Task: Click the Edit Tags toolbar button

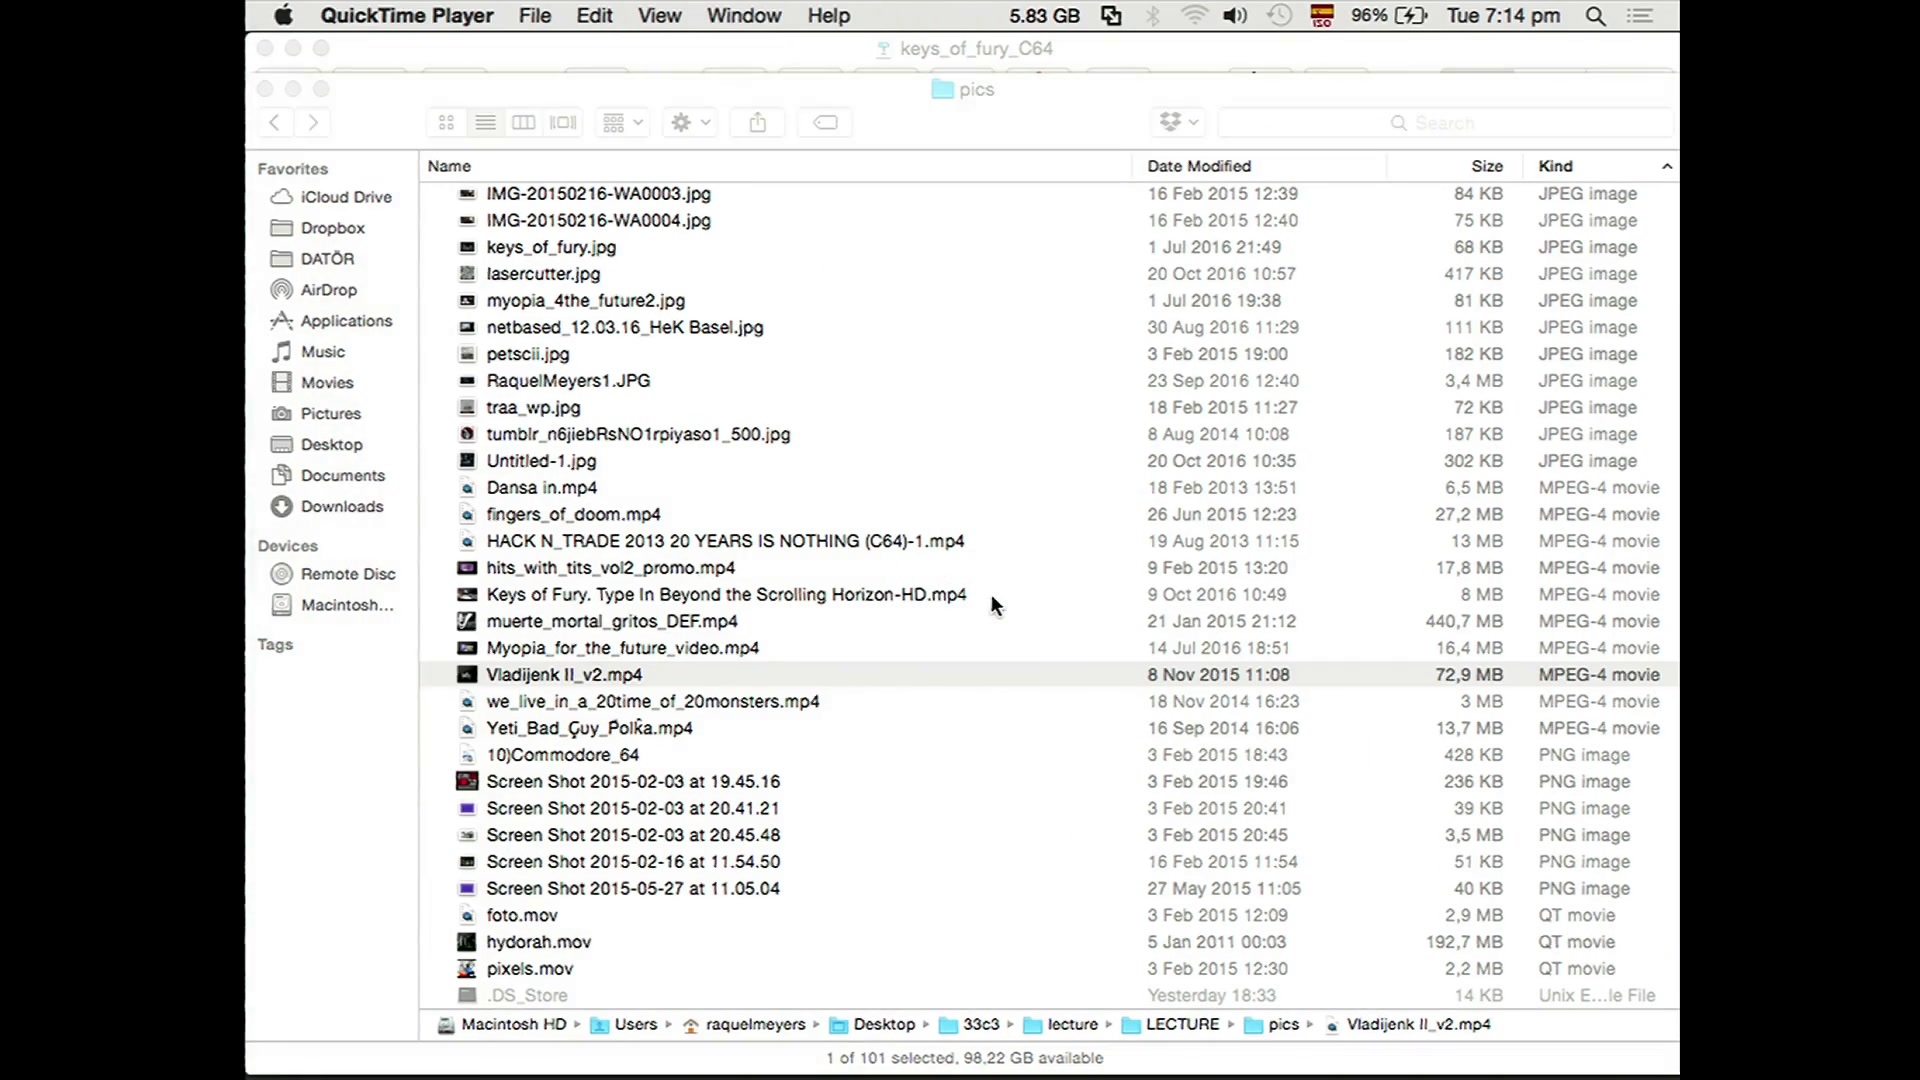Action: click(x=825, y=122)
